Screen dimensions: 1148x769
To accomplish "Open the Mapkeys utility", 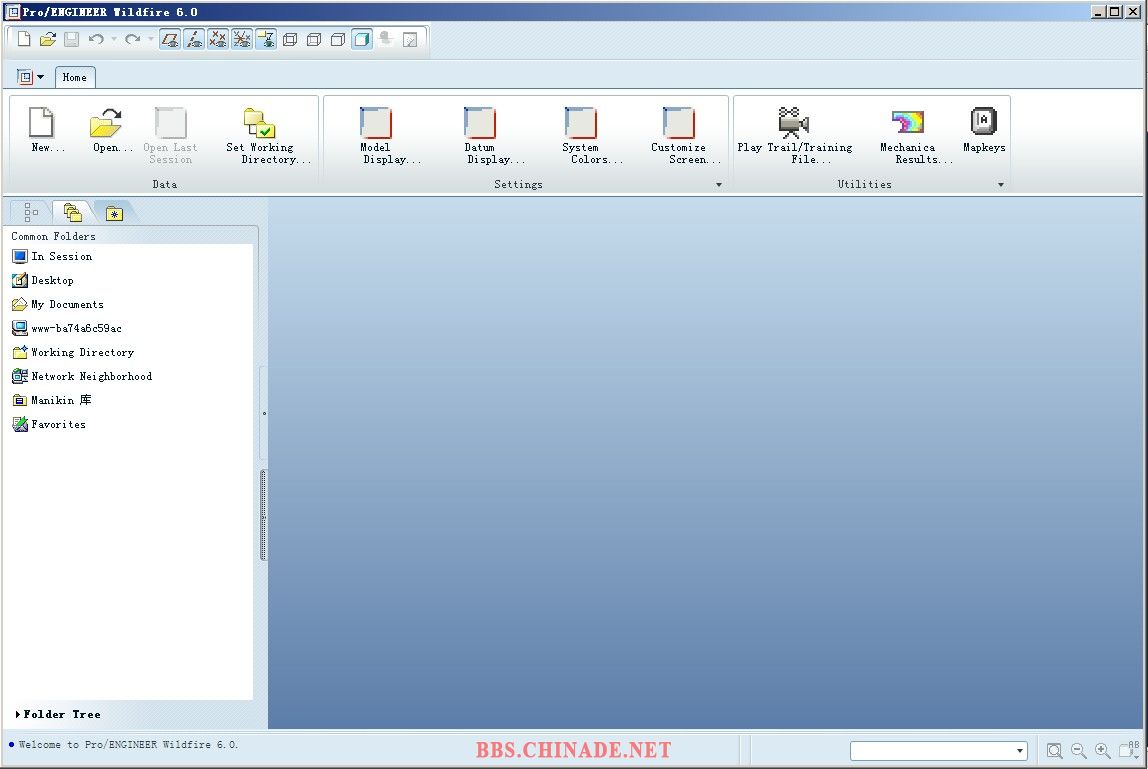I will [x=984, y=130].
